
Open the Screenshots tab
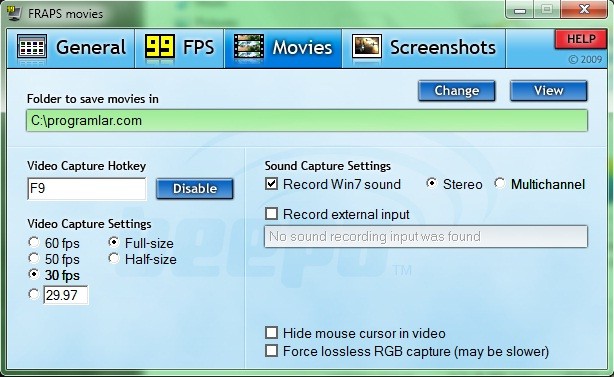424,48
